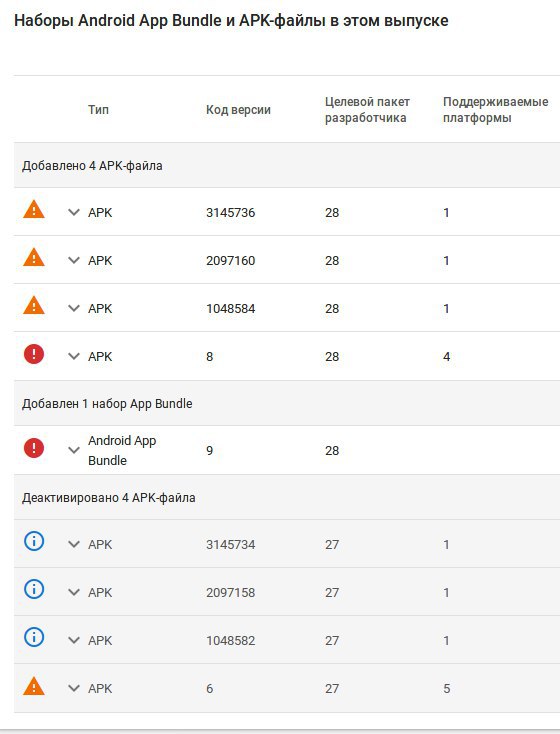Image resolution: width=560 pixels, height=734 pixels.
Task: Click the page title about App Bundle и APK-файлы
Action: (x=231, y=21)
